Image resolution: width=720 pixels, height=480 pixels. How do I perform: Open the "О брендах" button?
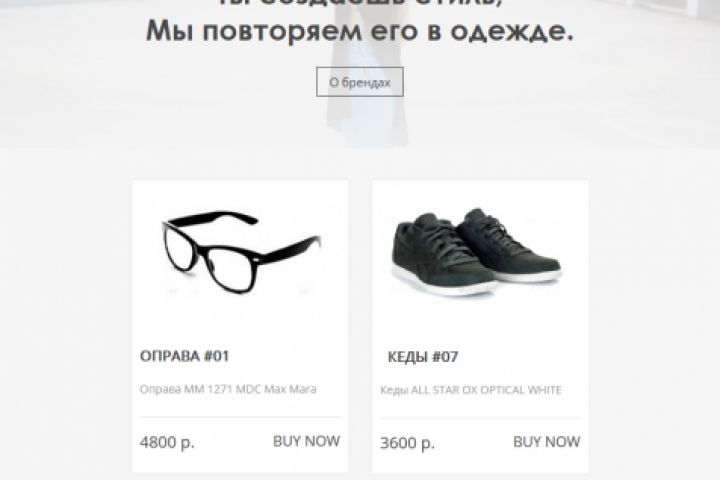coord(360,82)
